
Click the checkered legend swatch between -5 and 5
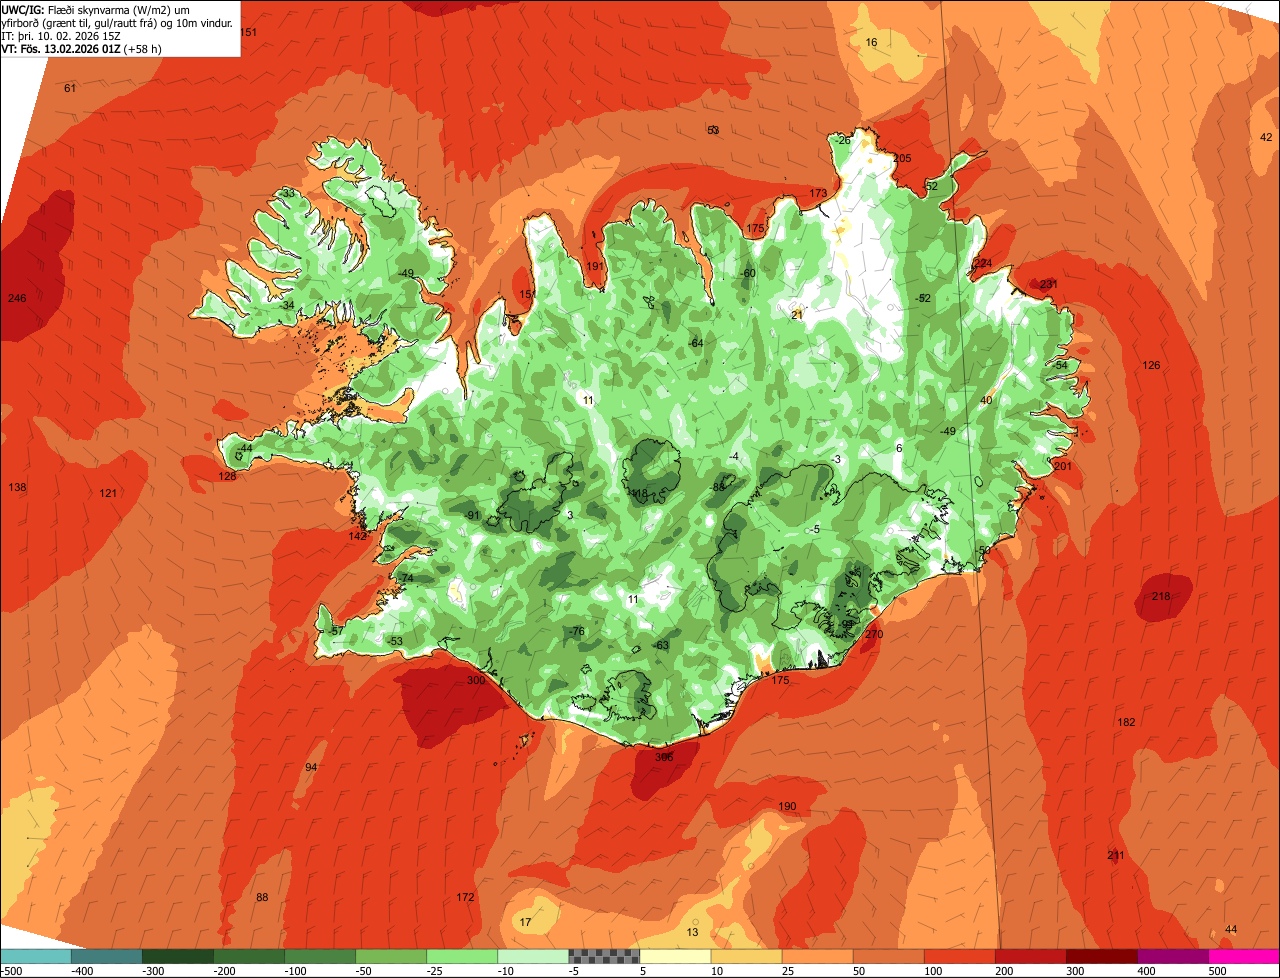604,956
